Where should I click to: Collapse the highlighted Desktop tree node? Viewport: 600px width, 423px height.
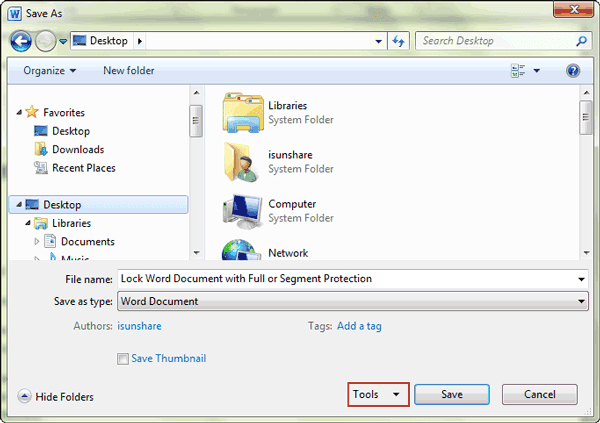[19, 205]
